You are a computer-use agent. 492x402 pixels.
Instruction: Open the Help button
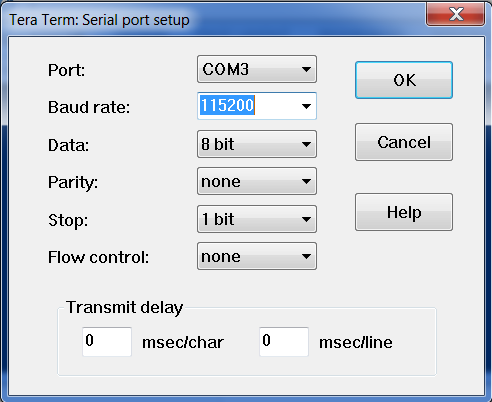tap(404, 212)
